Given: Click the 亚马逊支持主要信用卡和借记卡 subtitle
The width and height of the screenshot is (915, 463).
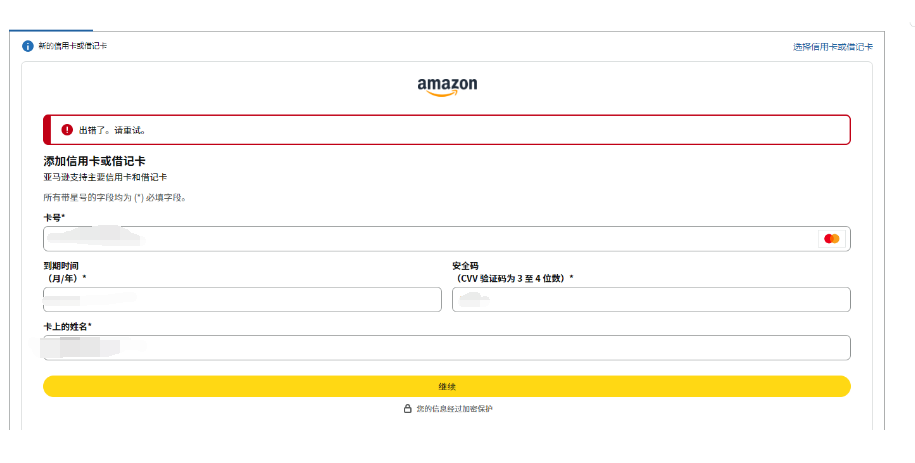Looking at the screenshot, I should coord(97,177).
